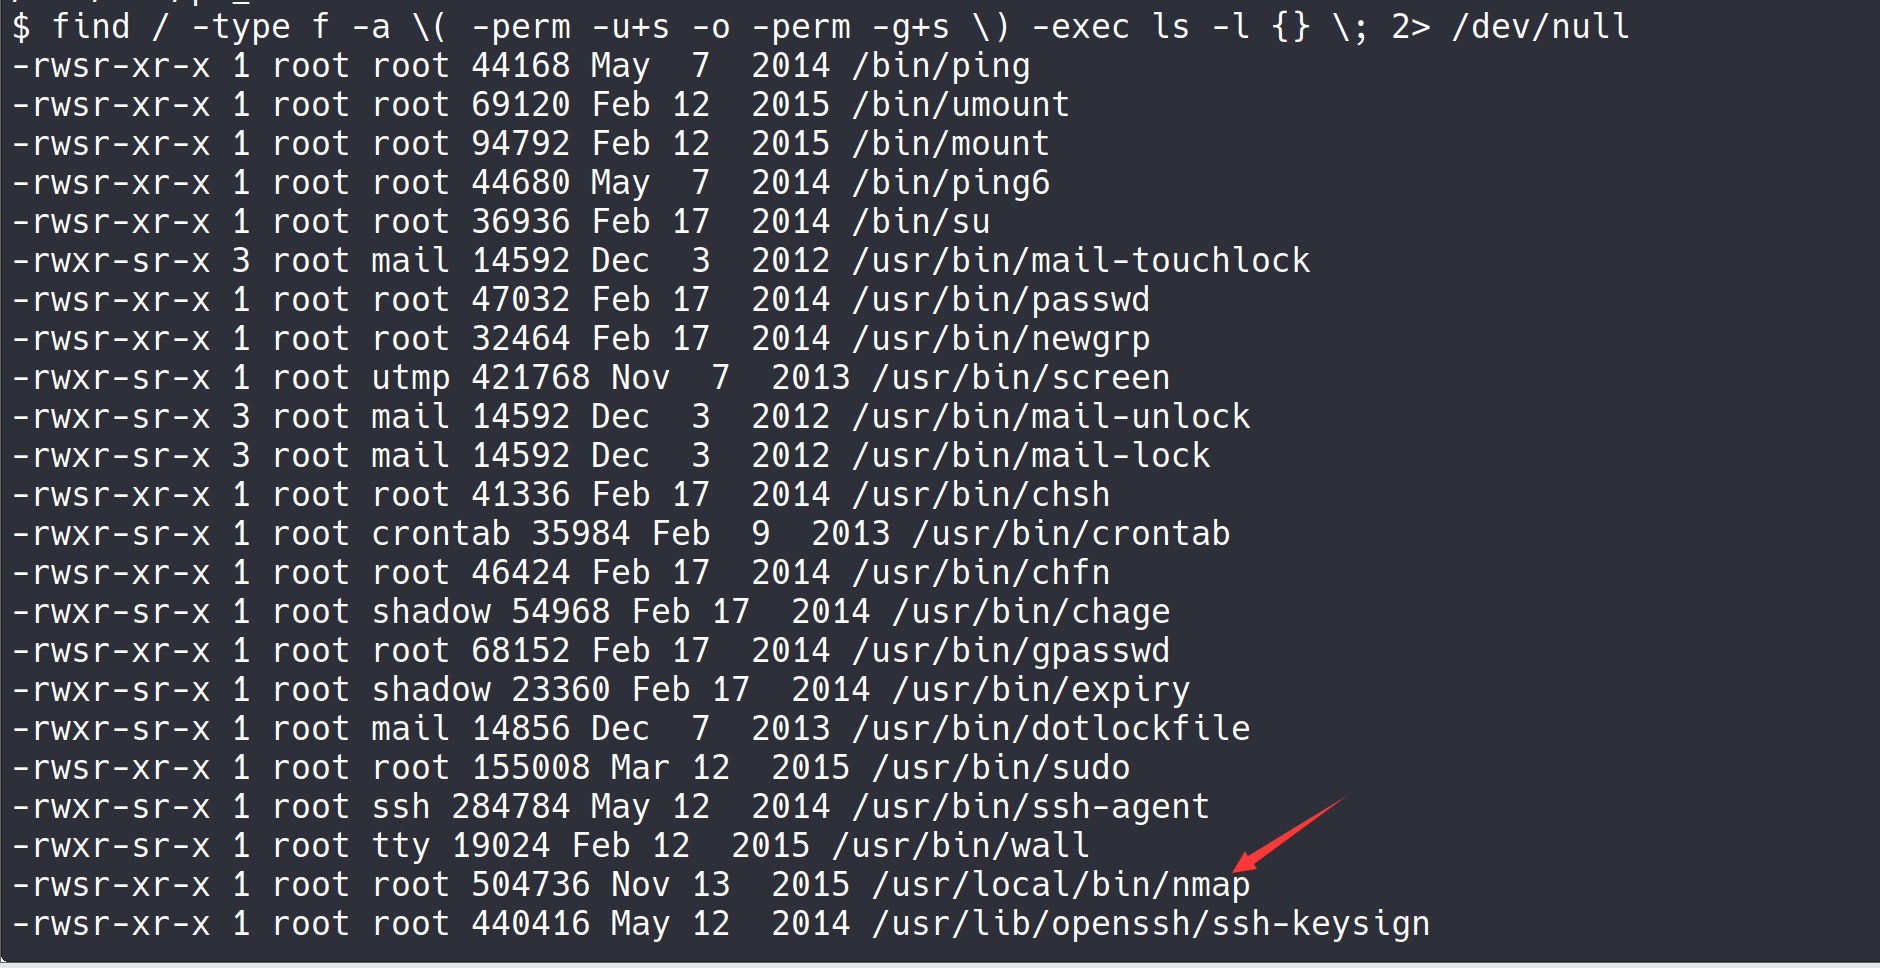Screen dimensions: 1880x968
Task: Click the /usr/bin/sudo path
Action: [x=1000, y=768]
